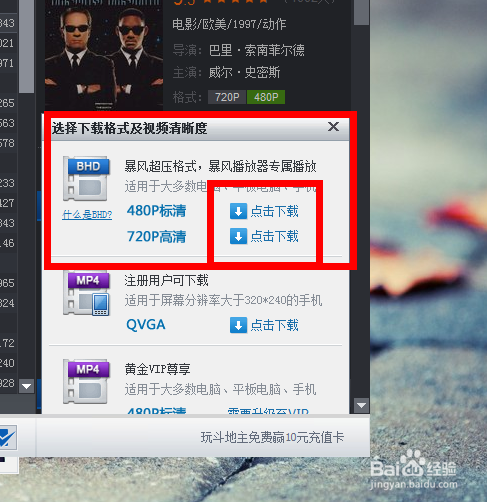
Task: Click the 480P标清 download arrow icon
Action: 238,211
